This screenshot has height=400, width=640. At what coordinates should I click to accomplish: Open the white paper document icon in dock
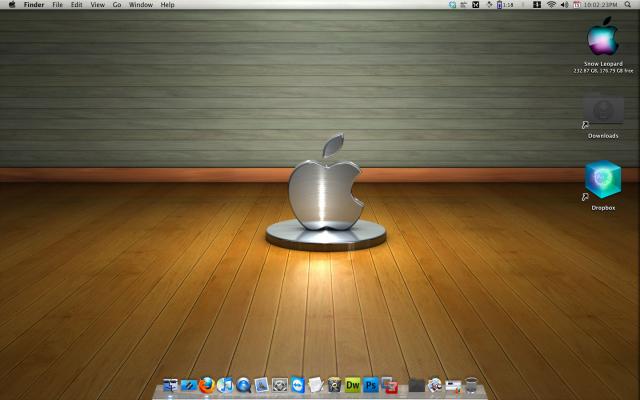316,385
